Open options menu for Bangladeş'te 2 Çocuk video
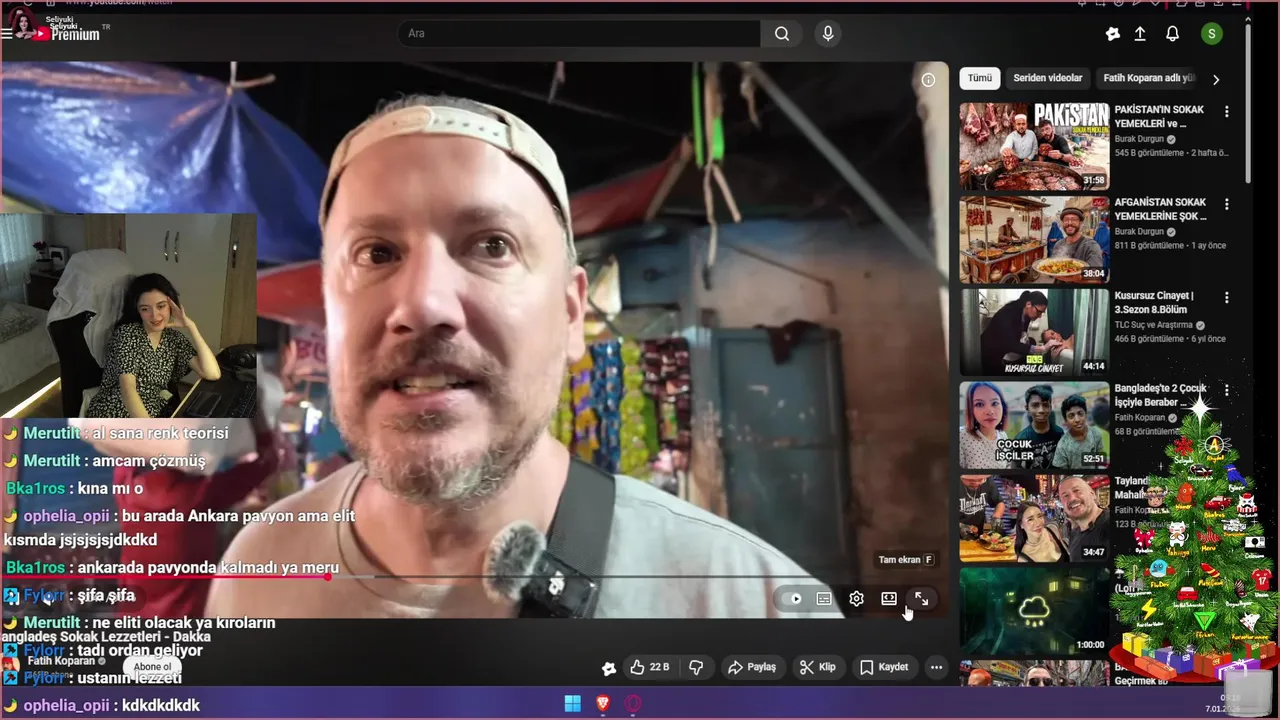 pyautogui.click(x=1227, y=391)
